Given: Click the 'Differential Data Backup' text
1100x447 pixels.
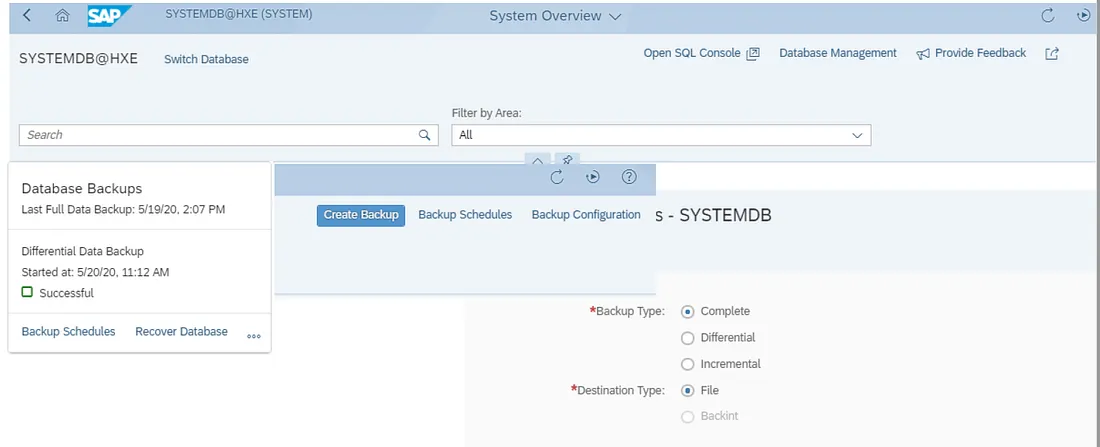Looking at the screenshot, I should coord(83,251).
